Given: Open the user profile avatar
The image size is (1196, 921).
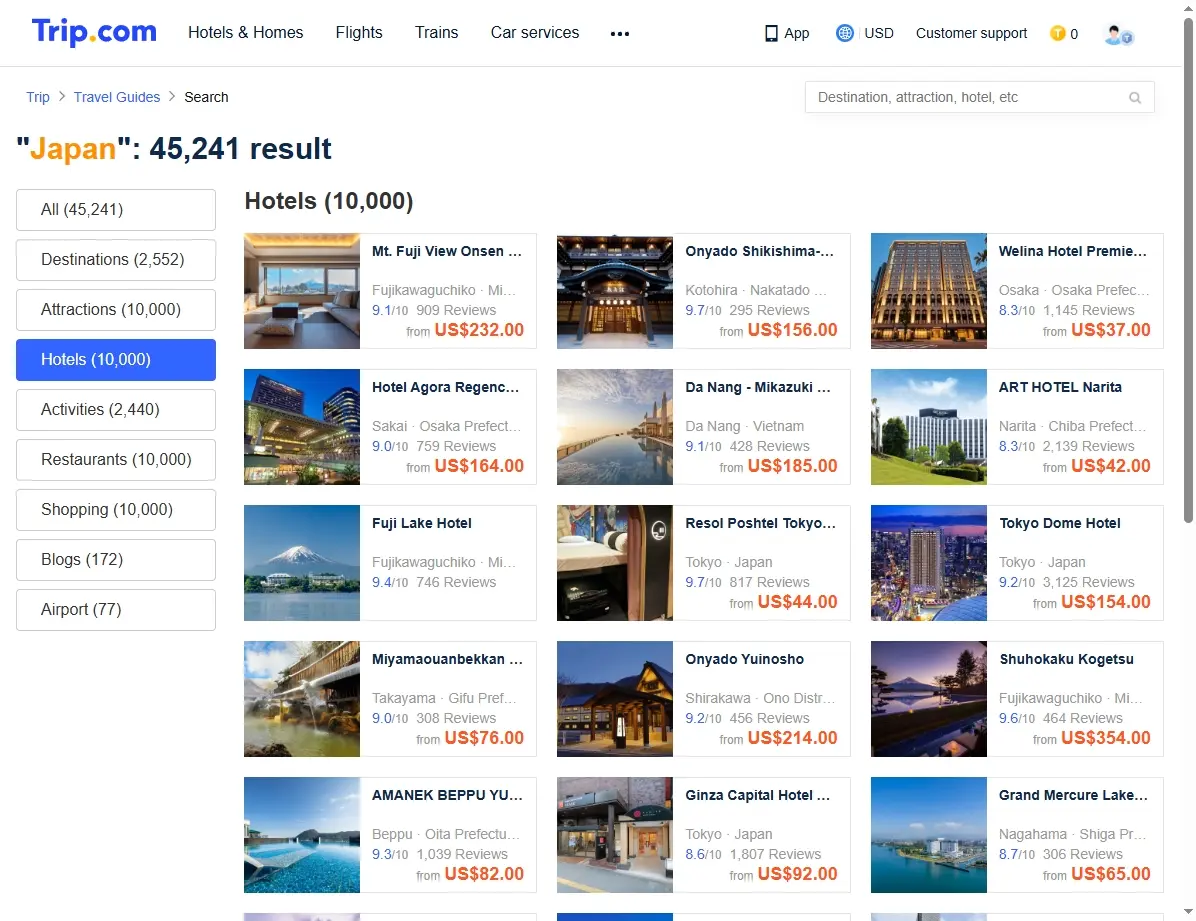Looking at the screenshot, I should pos(1118,34).
